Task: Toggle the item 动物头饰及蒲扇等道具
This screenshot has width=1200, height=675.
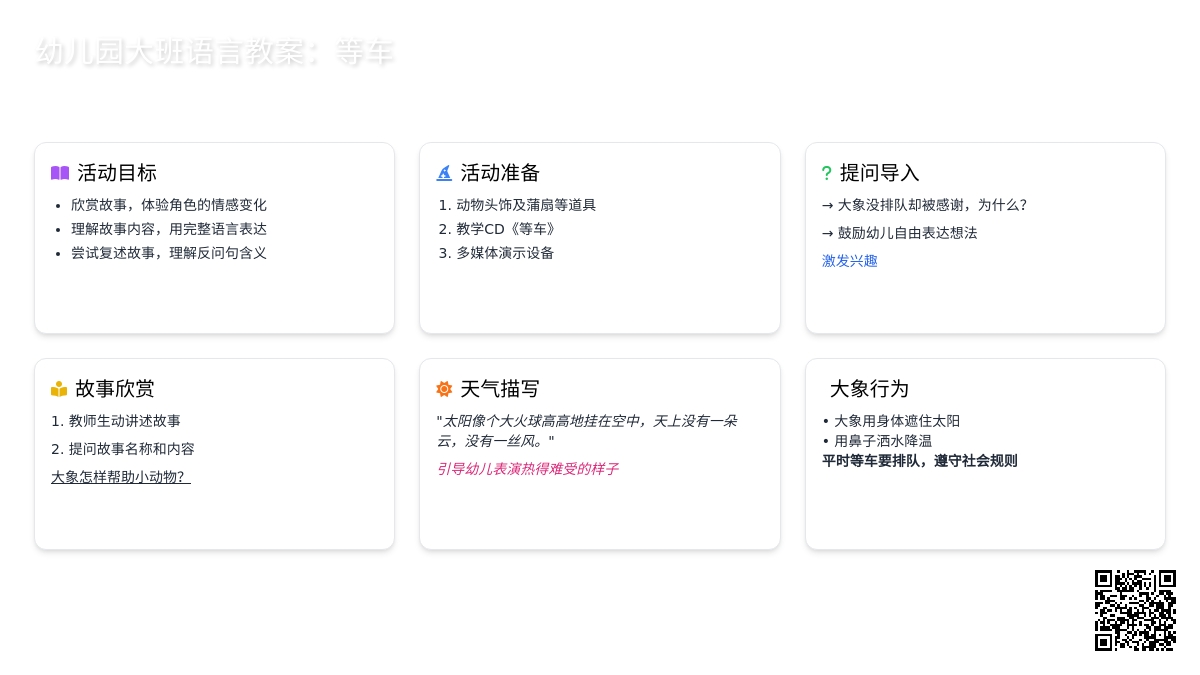Action: point(516,204)
